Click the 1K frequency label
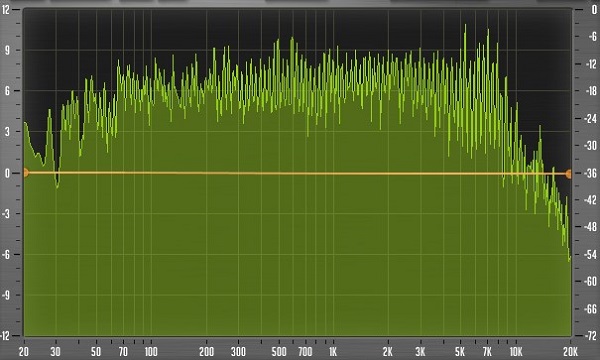Viewport: 600px width, 360px height. [x=333, y=352]
